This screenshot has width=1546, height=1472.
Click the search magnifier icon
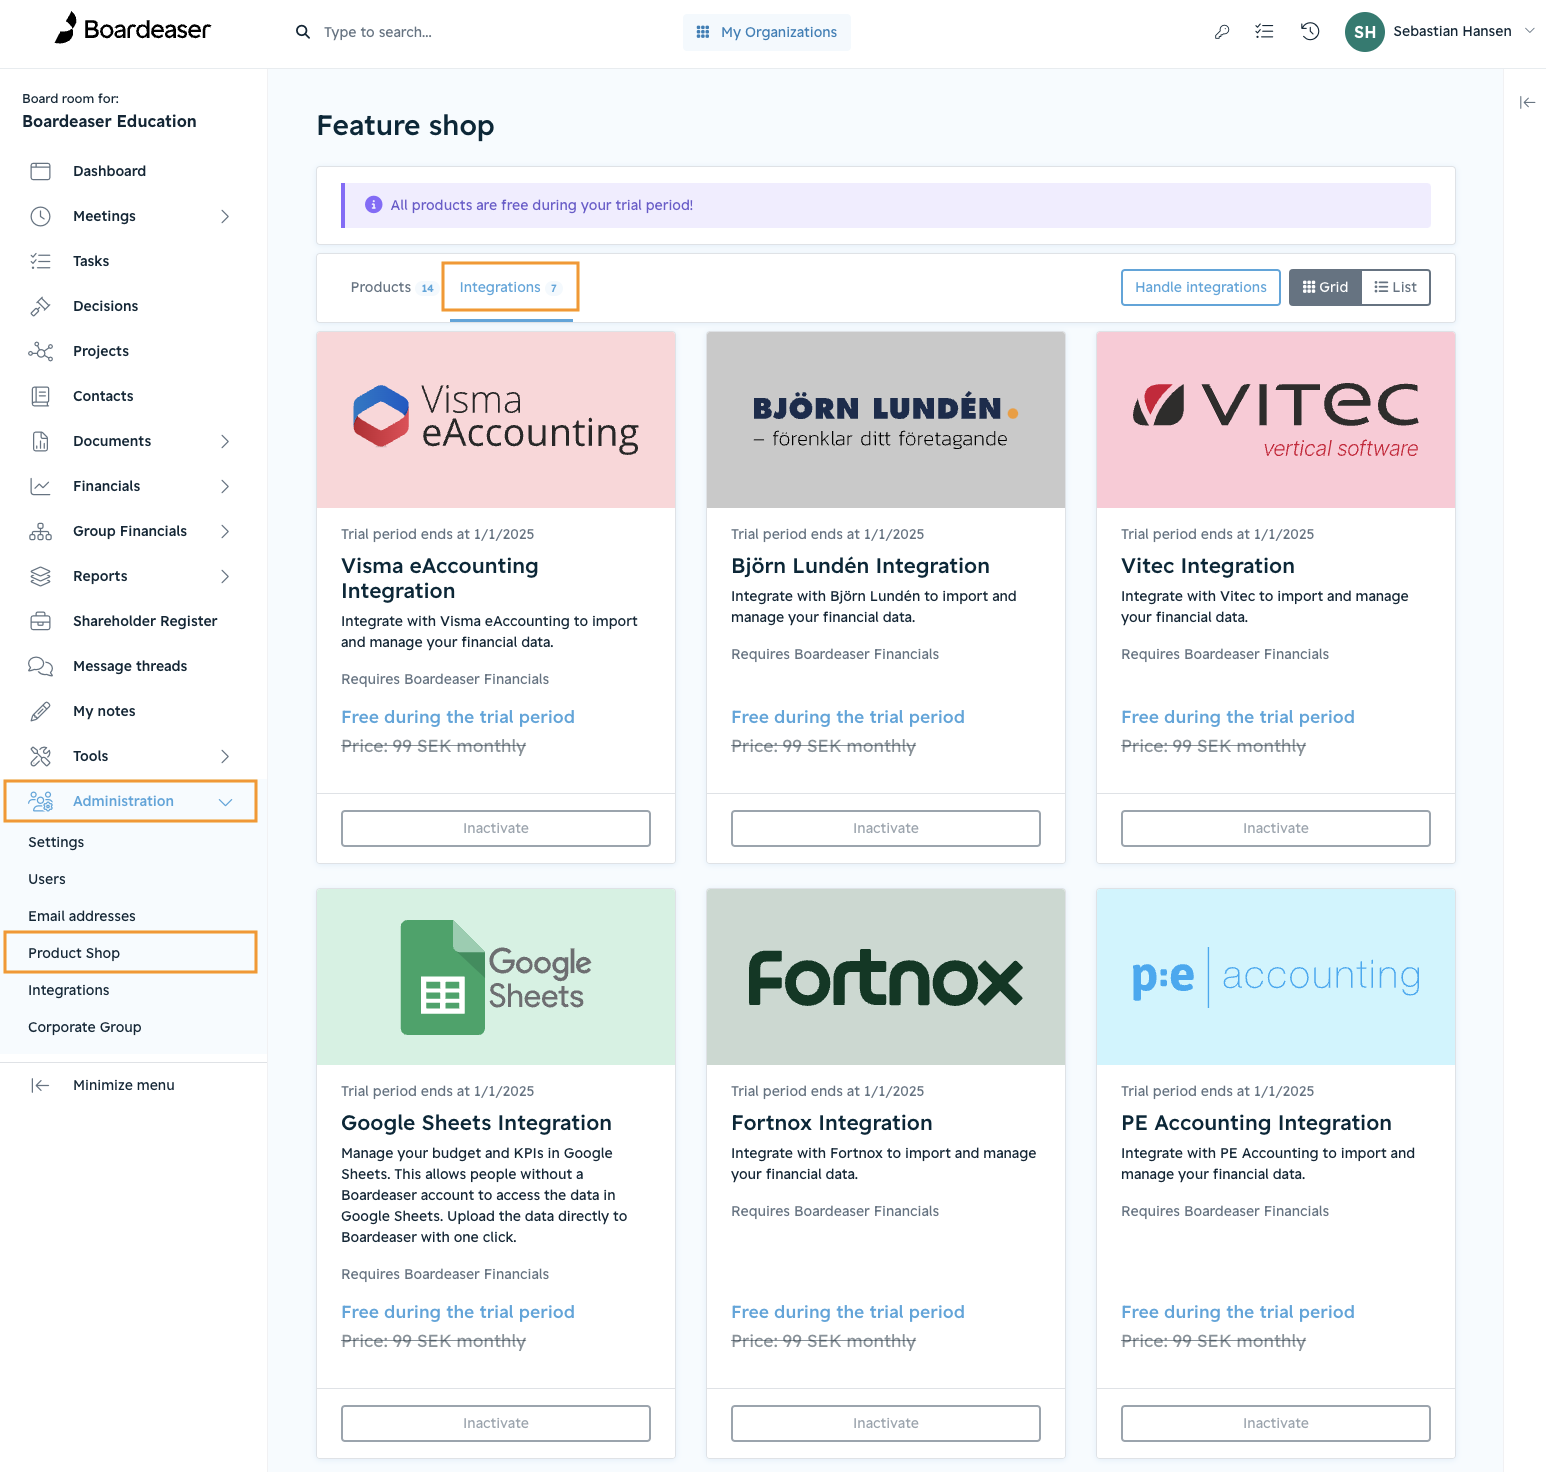coord(303,32)
